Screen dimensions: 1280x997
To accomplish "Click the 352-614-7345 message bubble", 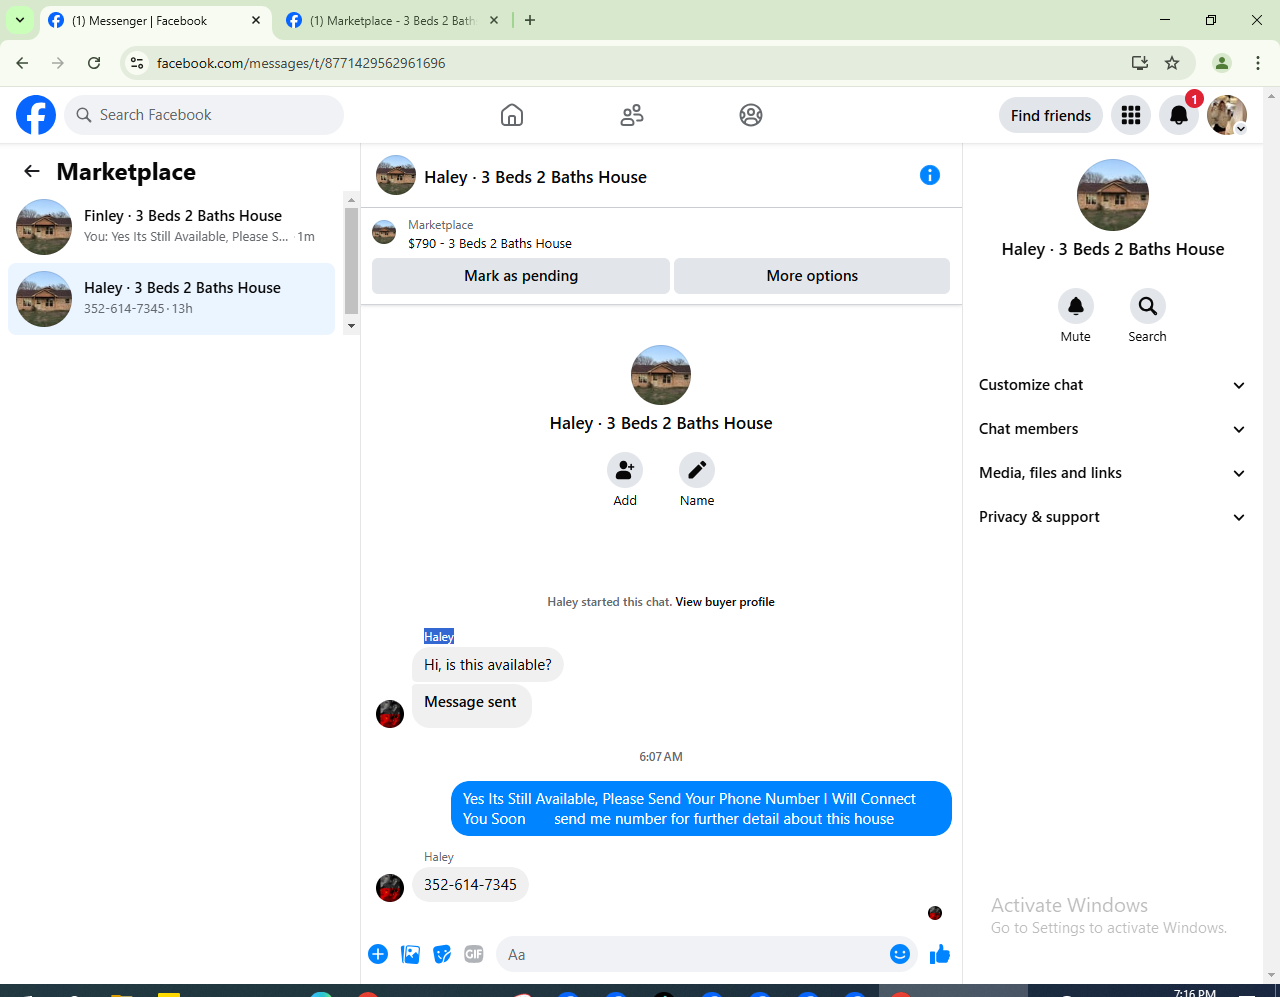I will coord(470,885).
